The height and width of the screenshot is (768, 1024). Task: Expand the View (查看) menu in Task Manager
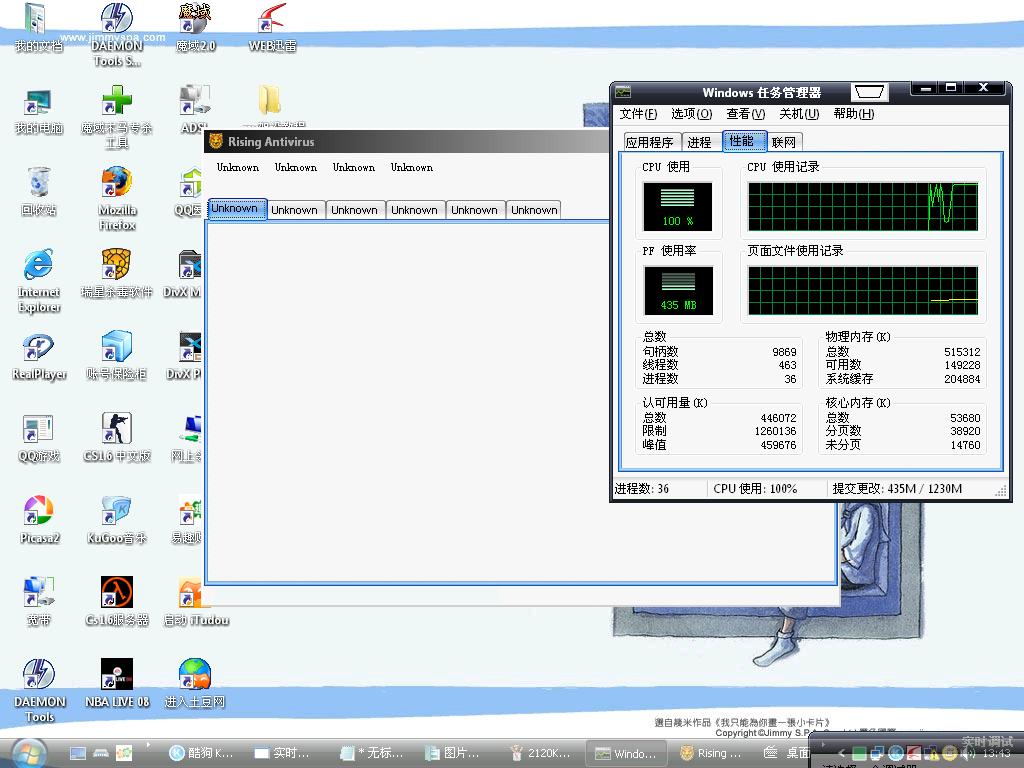[x=745, y=114]
